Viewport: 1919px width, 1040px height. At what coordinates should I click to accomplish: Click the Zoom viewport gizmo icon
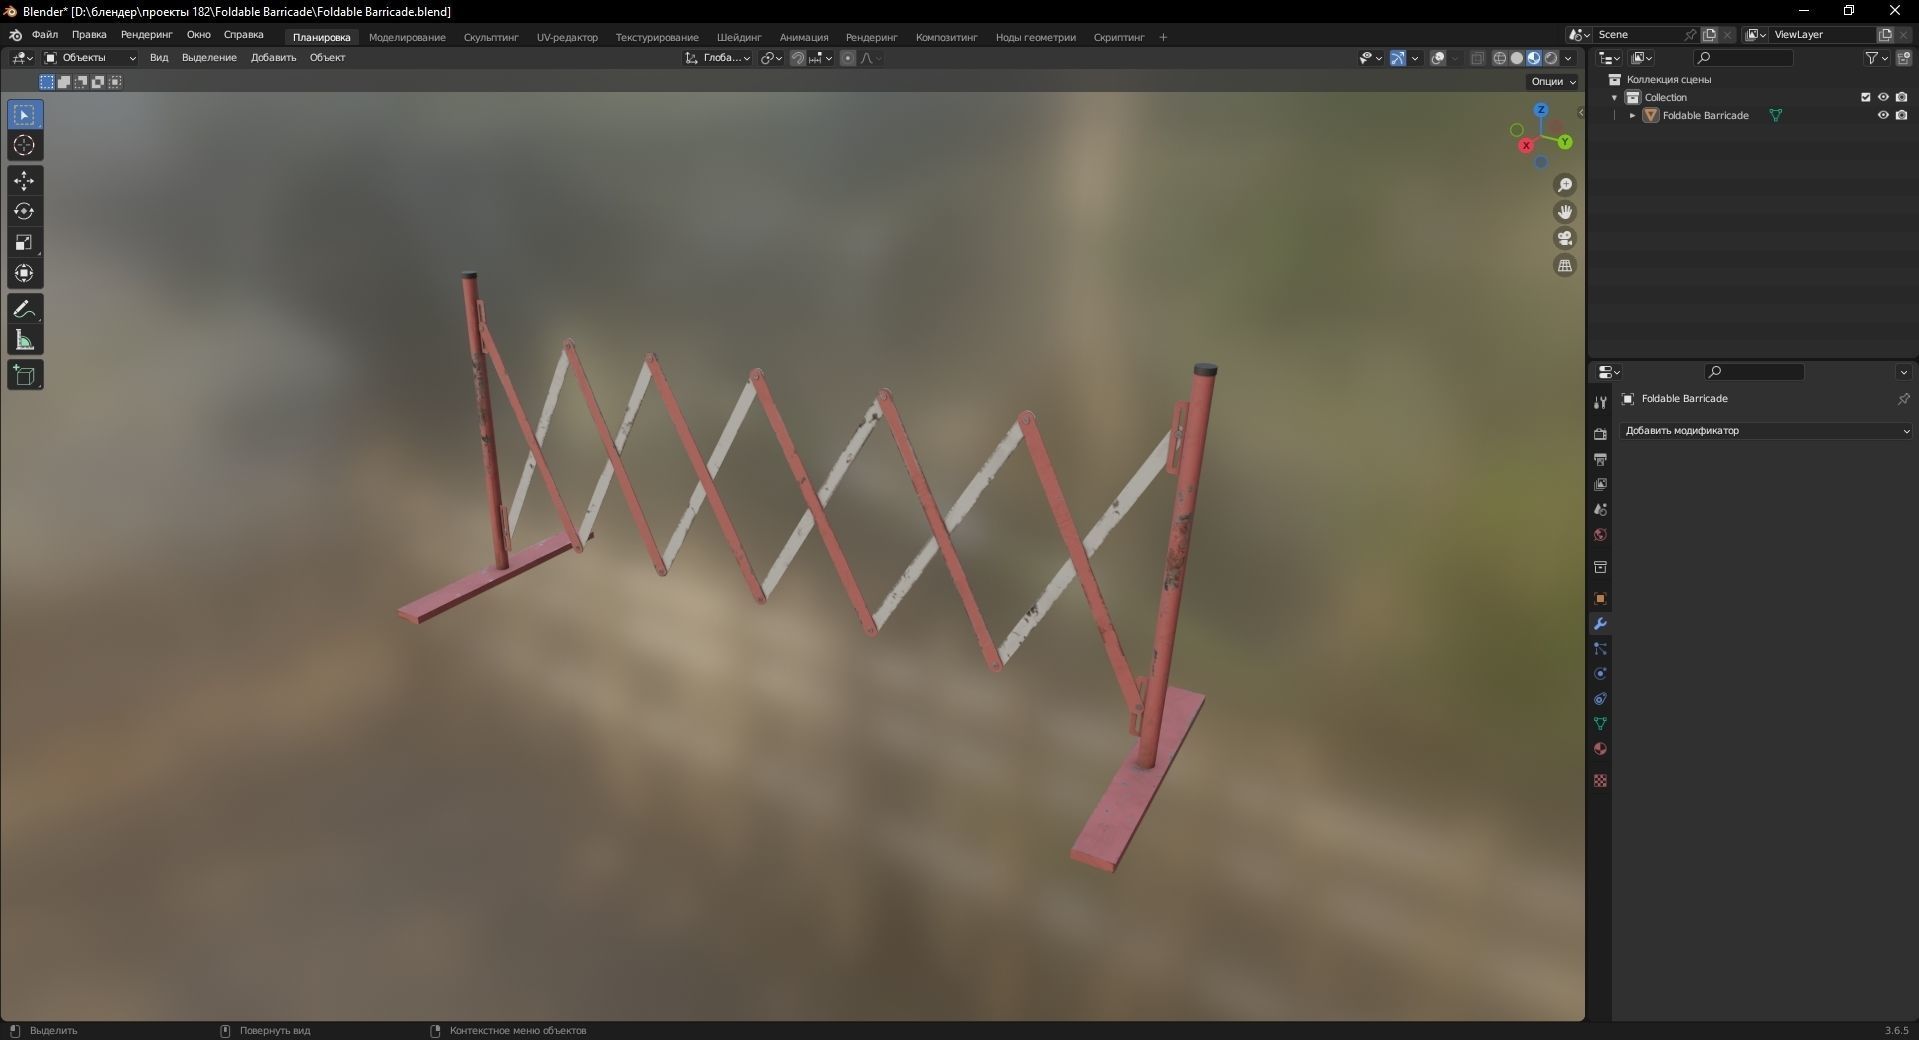[x=1565, y=185]
